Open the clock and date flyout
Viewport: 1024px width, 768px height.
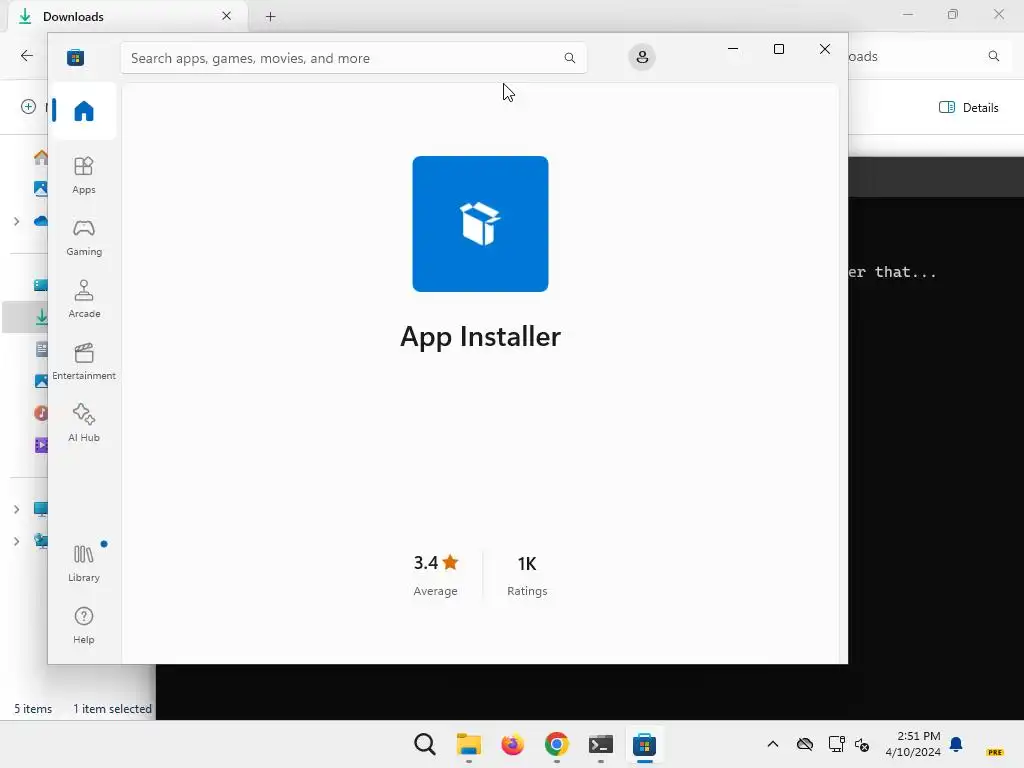[x=913, y=744]
